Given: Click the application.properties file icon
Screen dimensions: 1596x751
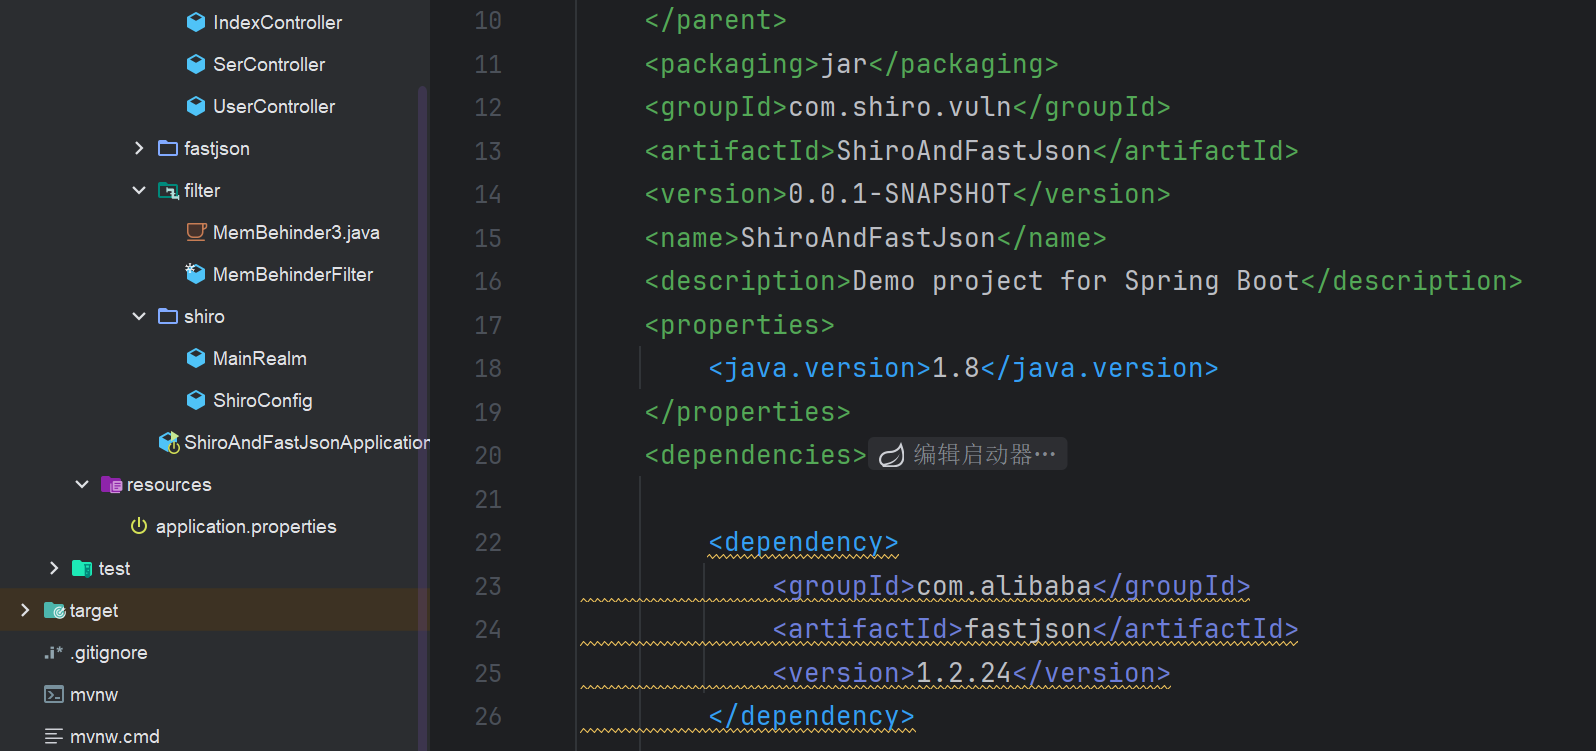Looking at the screenshot, I should coord(139,526).
